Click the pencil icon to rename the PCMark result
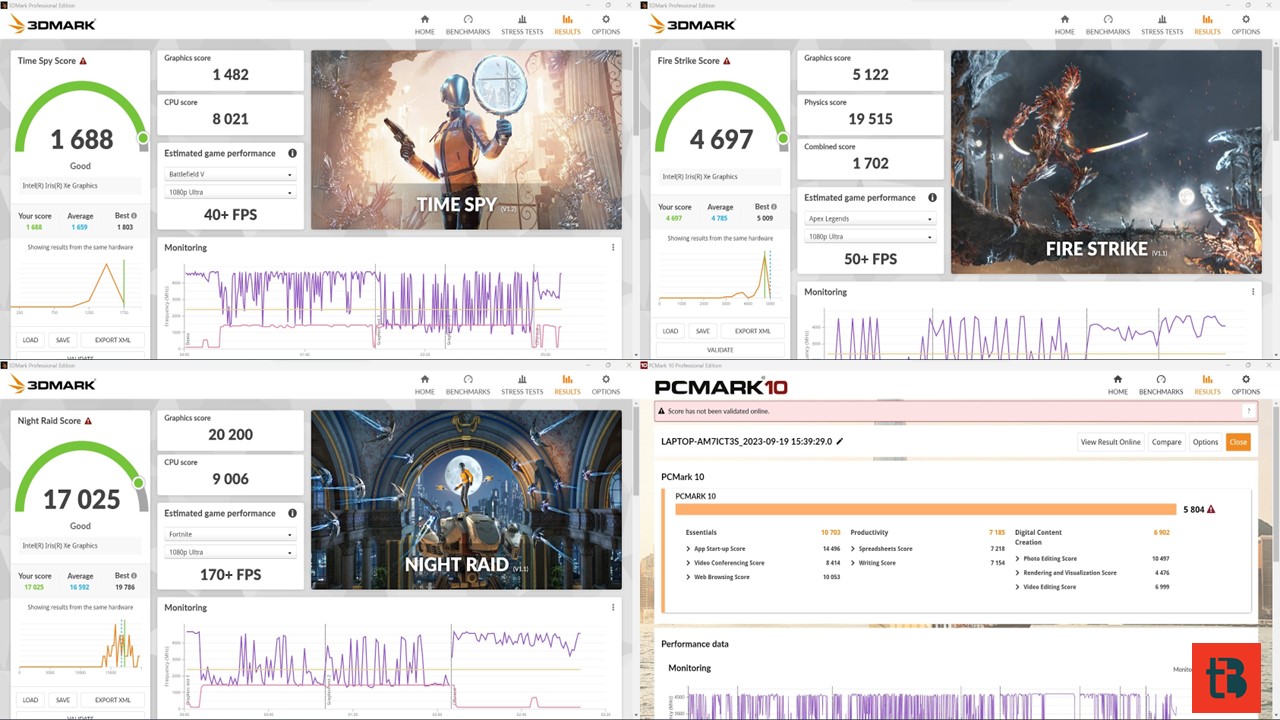This screenshot has width=1280, height=720. point(840,441)
